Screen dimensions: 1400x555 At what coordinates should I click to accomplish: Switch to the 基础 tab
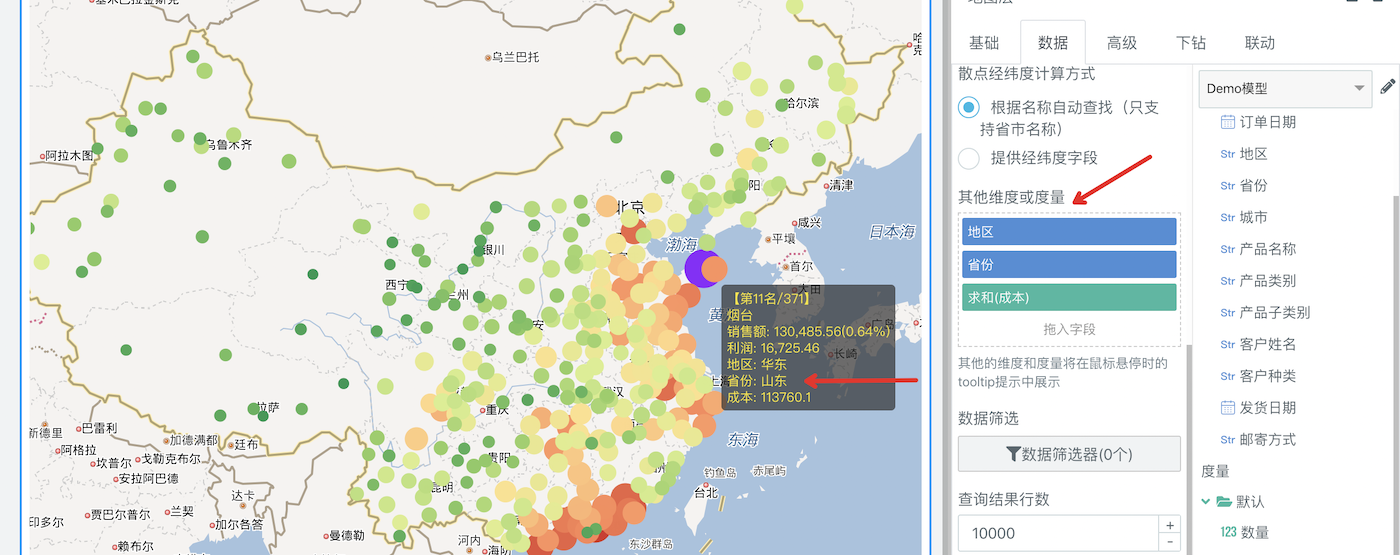point(983,43)
